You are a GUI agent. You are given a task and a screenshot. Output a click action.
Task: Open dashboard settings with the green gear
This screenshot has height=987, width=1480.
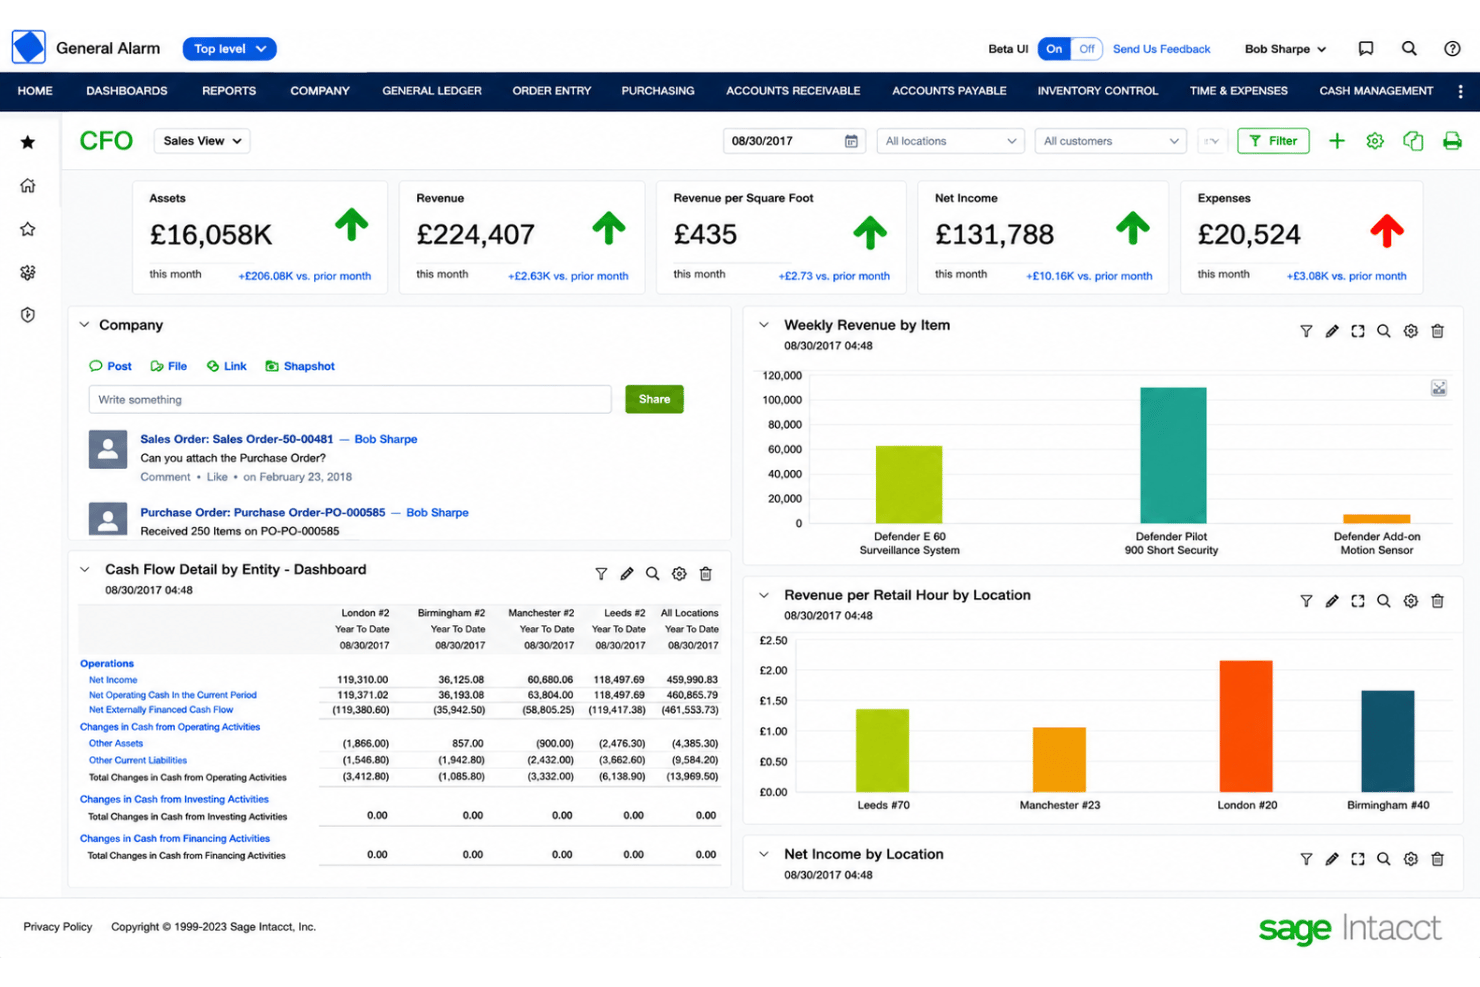click(1375, 141)
